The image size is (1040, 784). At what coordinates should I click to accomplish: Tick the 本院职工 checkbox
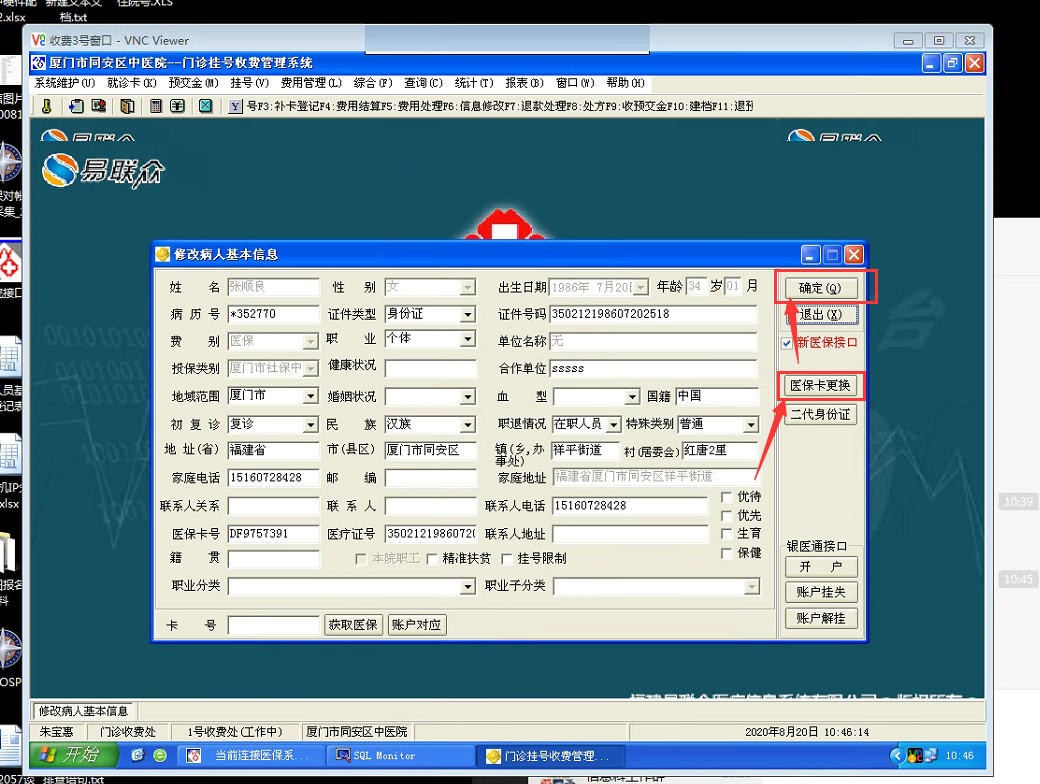coord(361,559)
